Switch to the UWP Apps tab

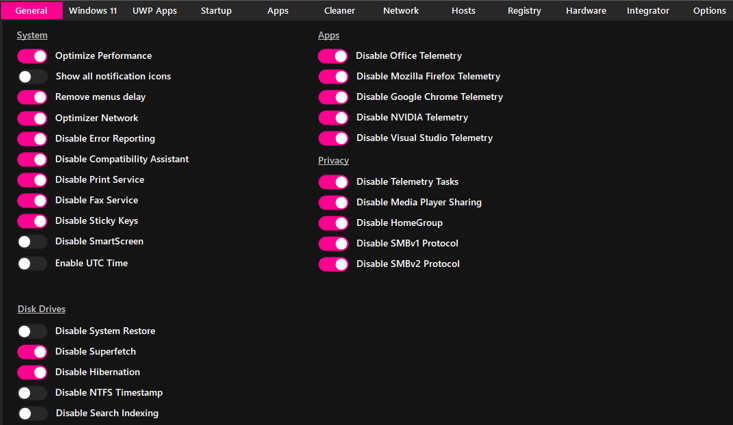154,11
